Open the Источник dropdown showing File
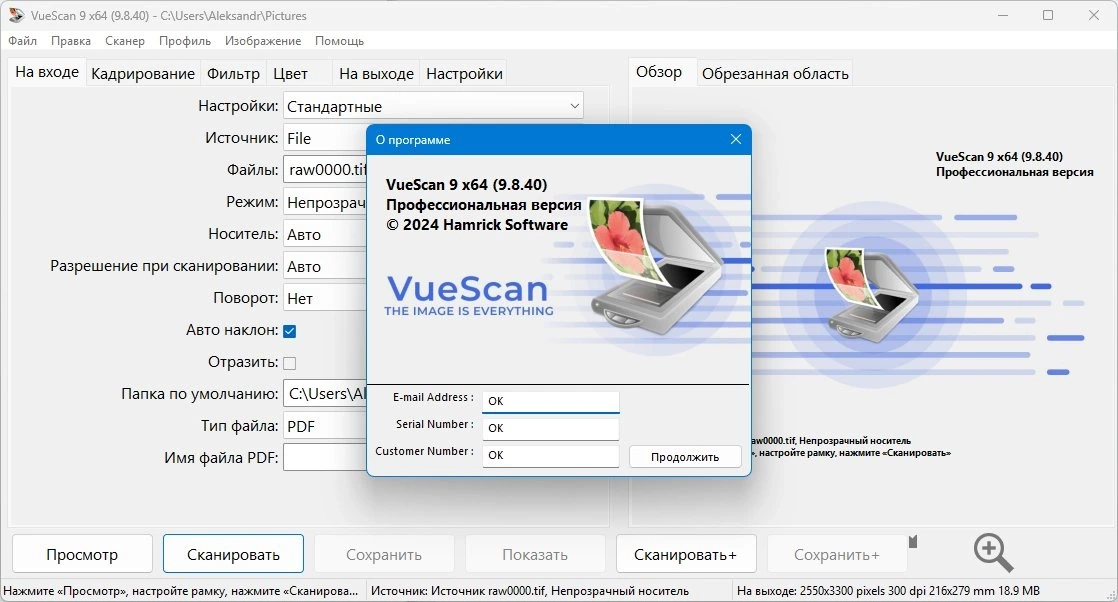 click(x=325, y=138)
